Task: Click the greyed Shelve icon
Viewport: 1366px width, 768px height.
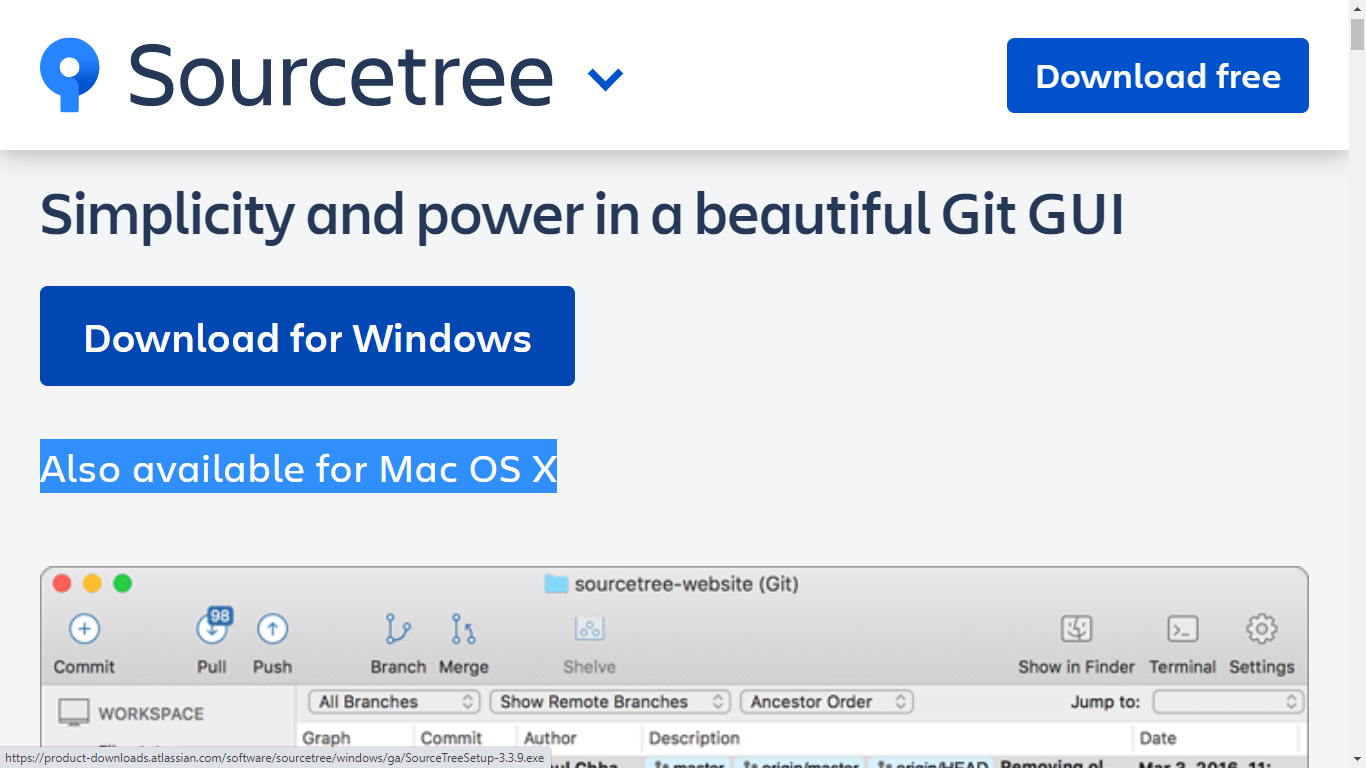Action: (x=589, y=629)
